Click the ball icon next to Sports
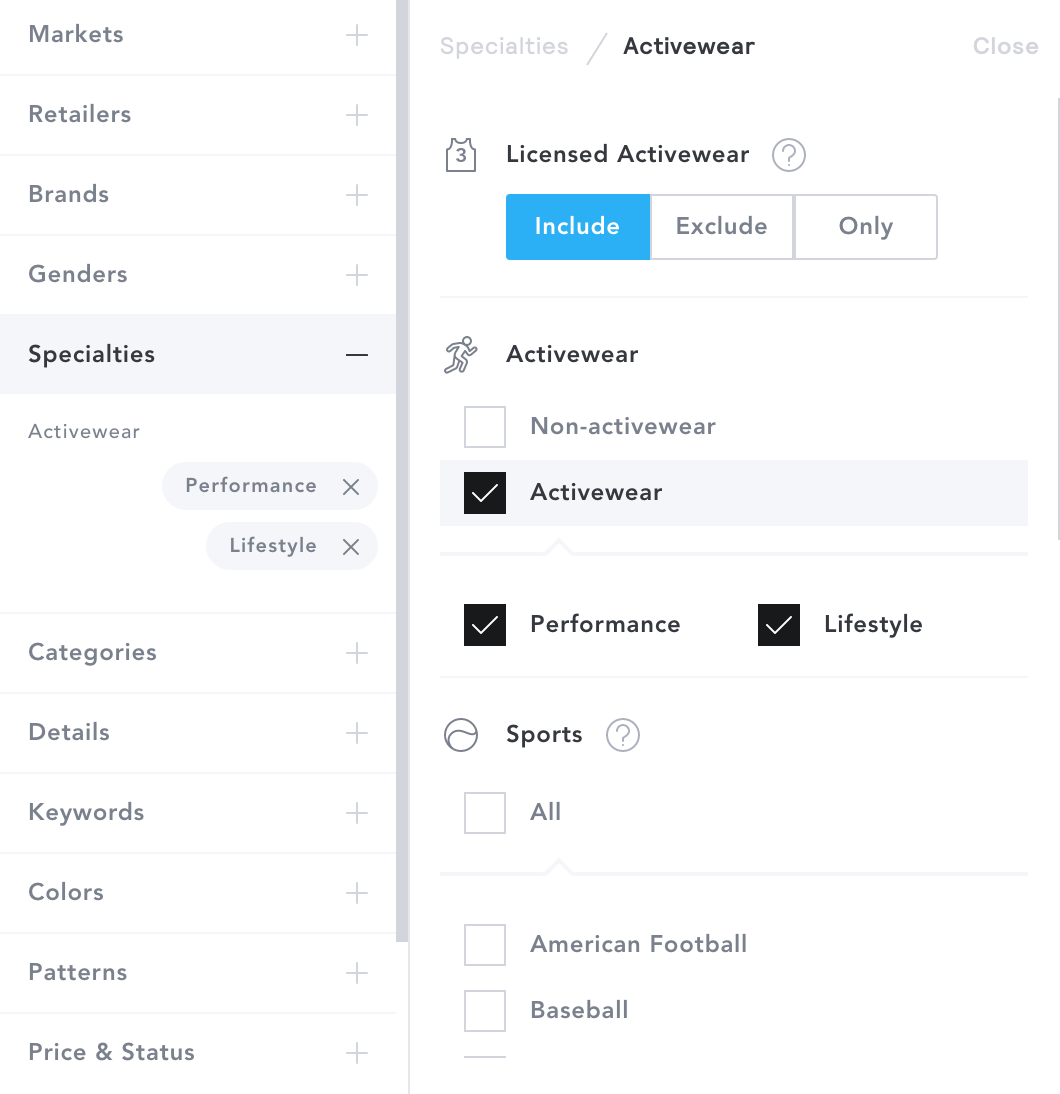1060x1094 pixels. pos(461,735)
